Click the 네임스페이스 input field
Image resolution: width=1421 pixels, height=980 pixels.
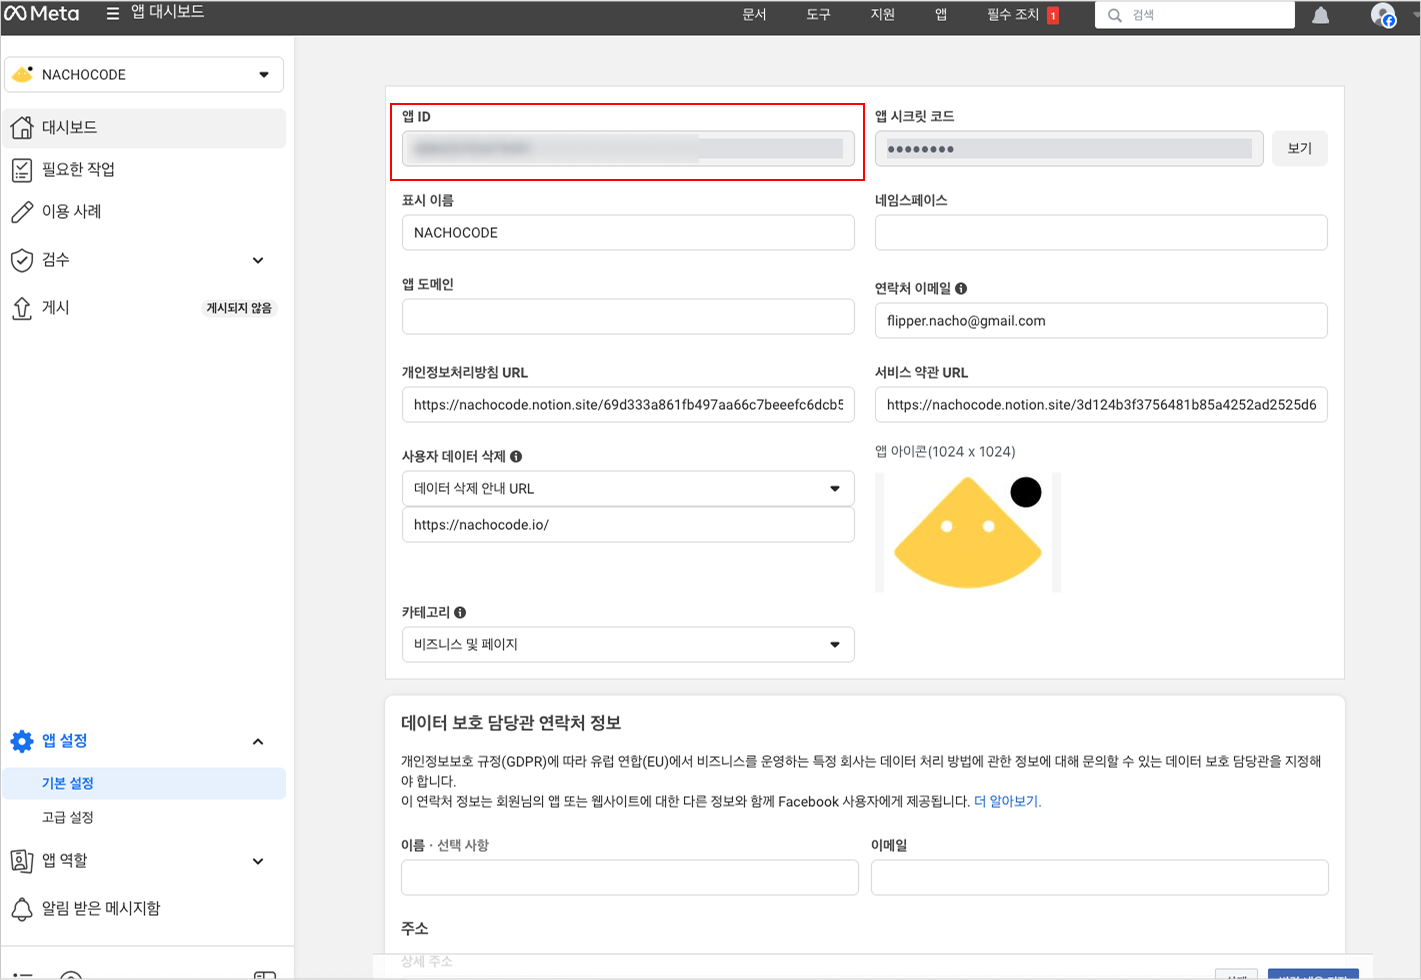tap(1101, 233)
